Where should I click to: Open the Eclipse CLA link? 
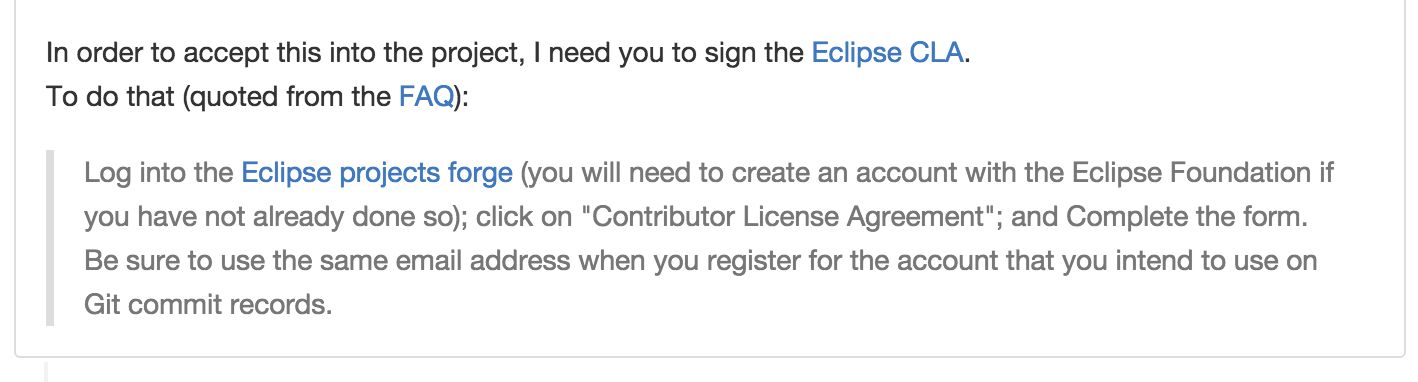pyautogui.click(x=888, y=53)
